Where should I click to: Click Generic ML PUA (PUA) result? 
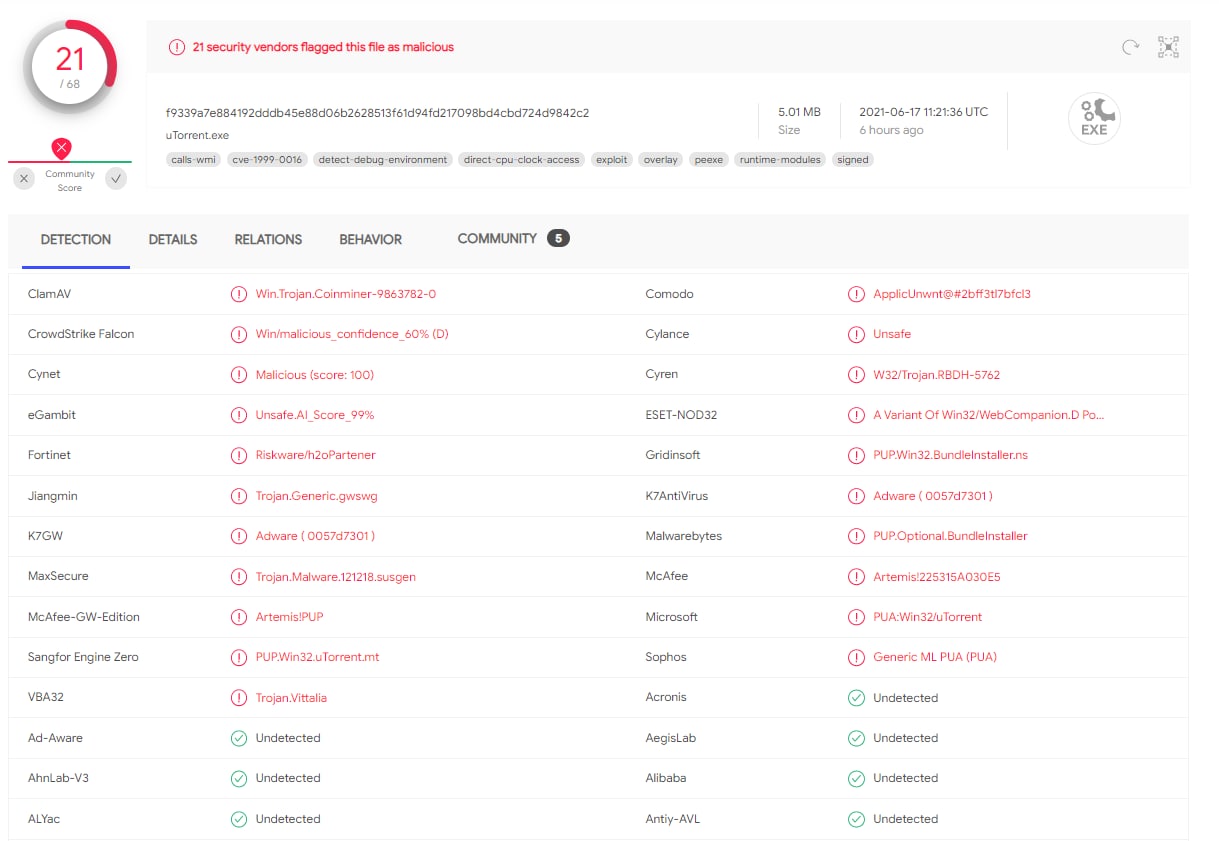coord(935,657)
